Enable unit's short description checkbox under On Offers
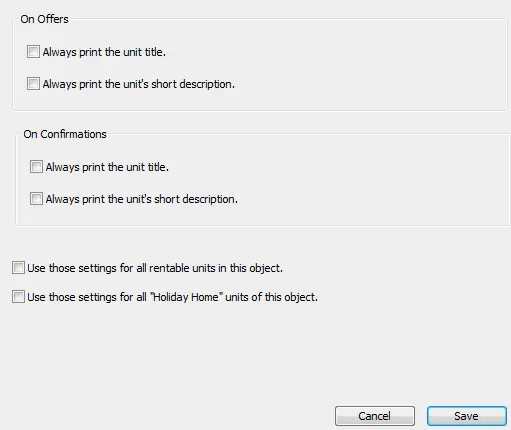Screen dimensions: 511x430 click(x=33, y=84)
